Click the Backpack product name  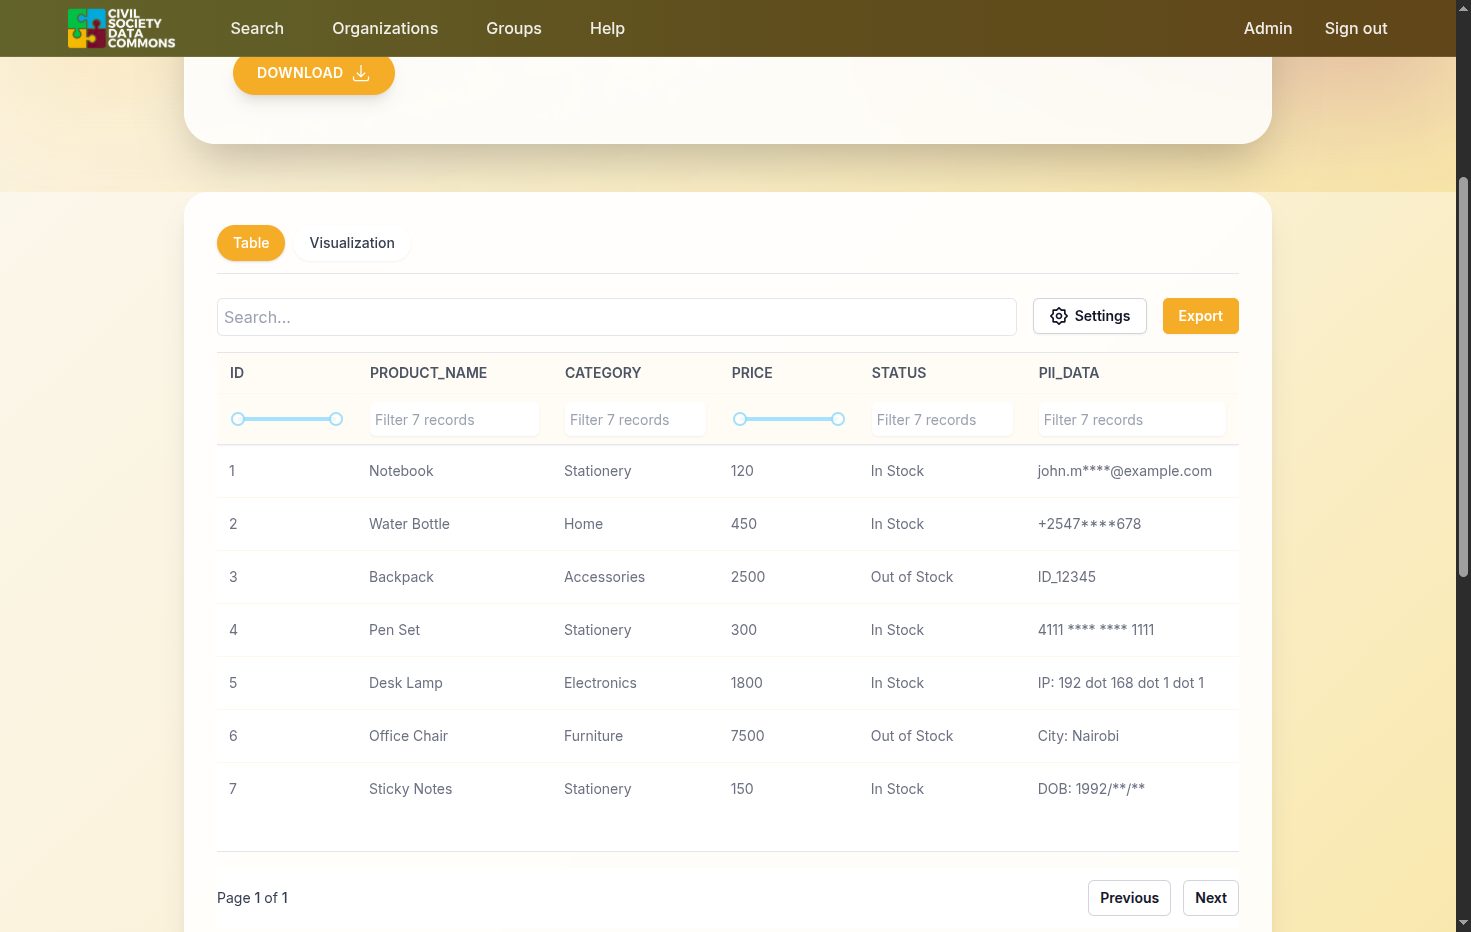401,577
